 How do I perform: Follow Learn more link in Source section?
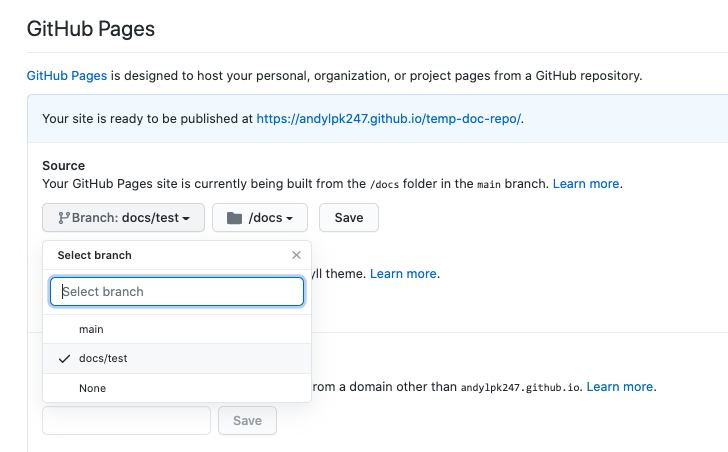586,184
